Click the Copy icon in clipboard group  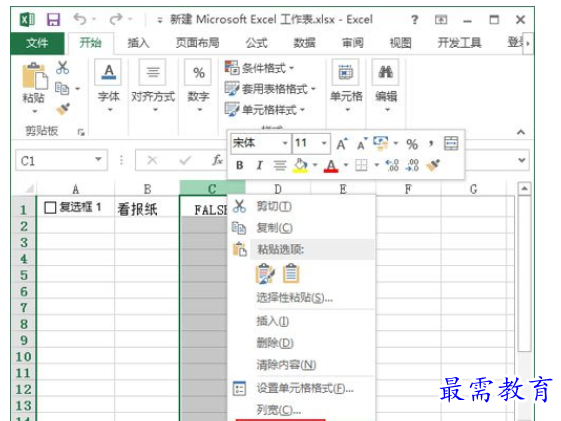click(x=62, y=88)
